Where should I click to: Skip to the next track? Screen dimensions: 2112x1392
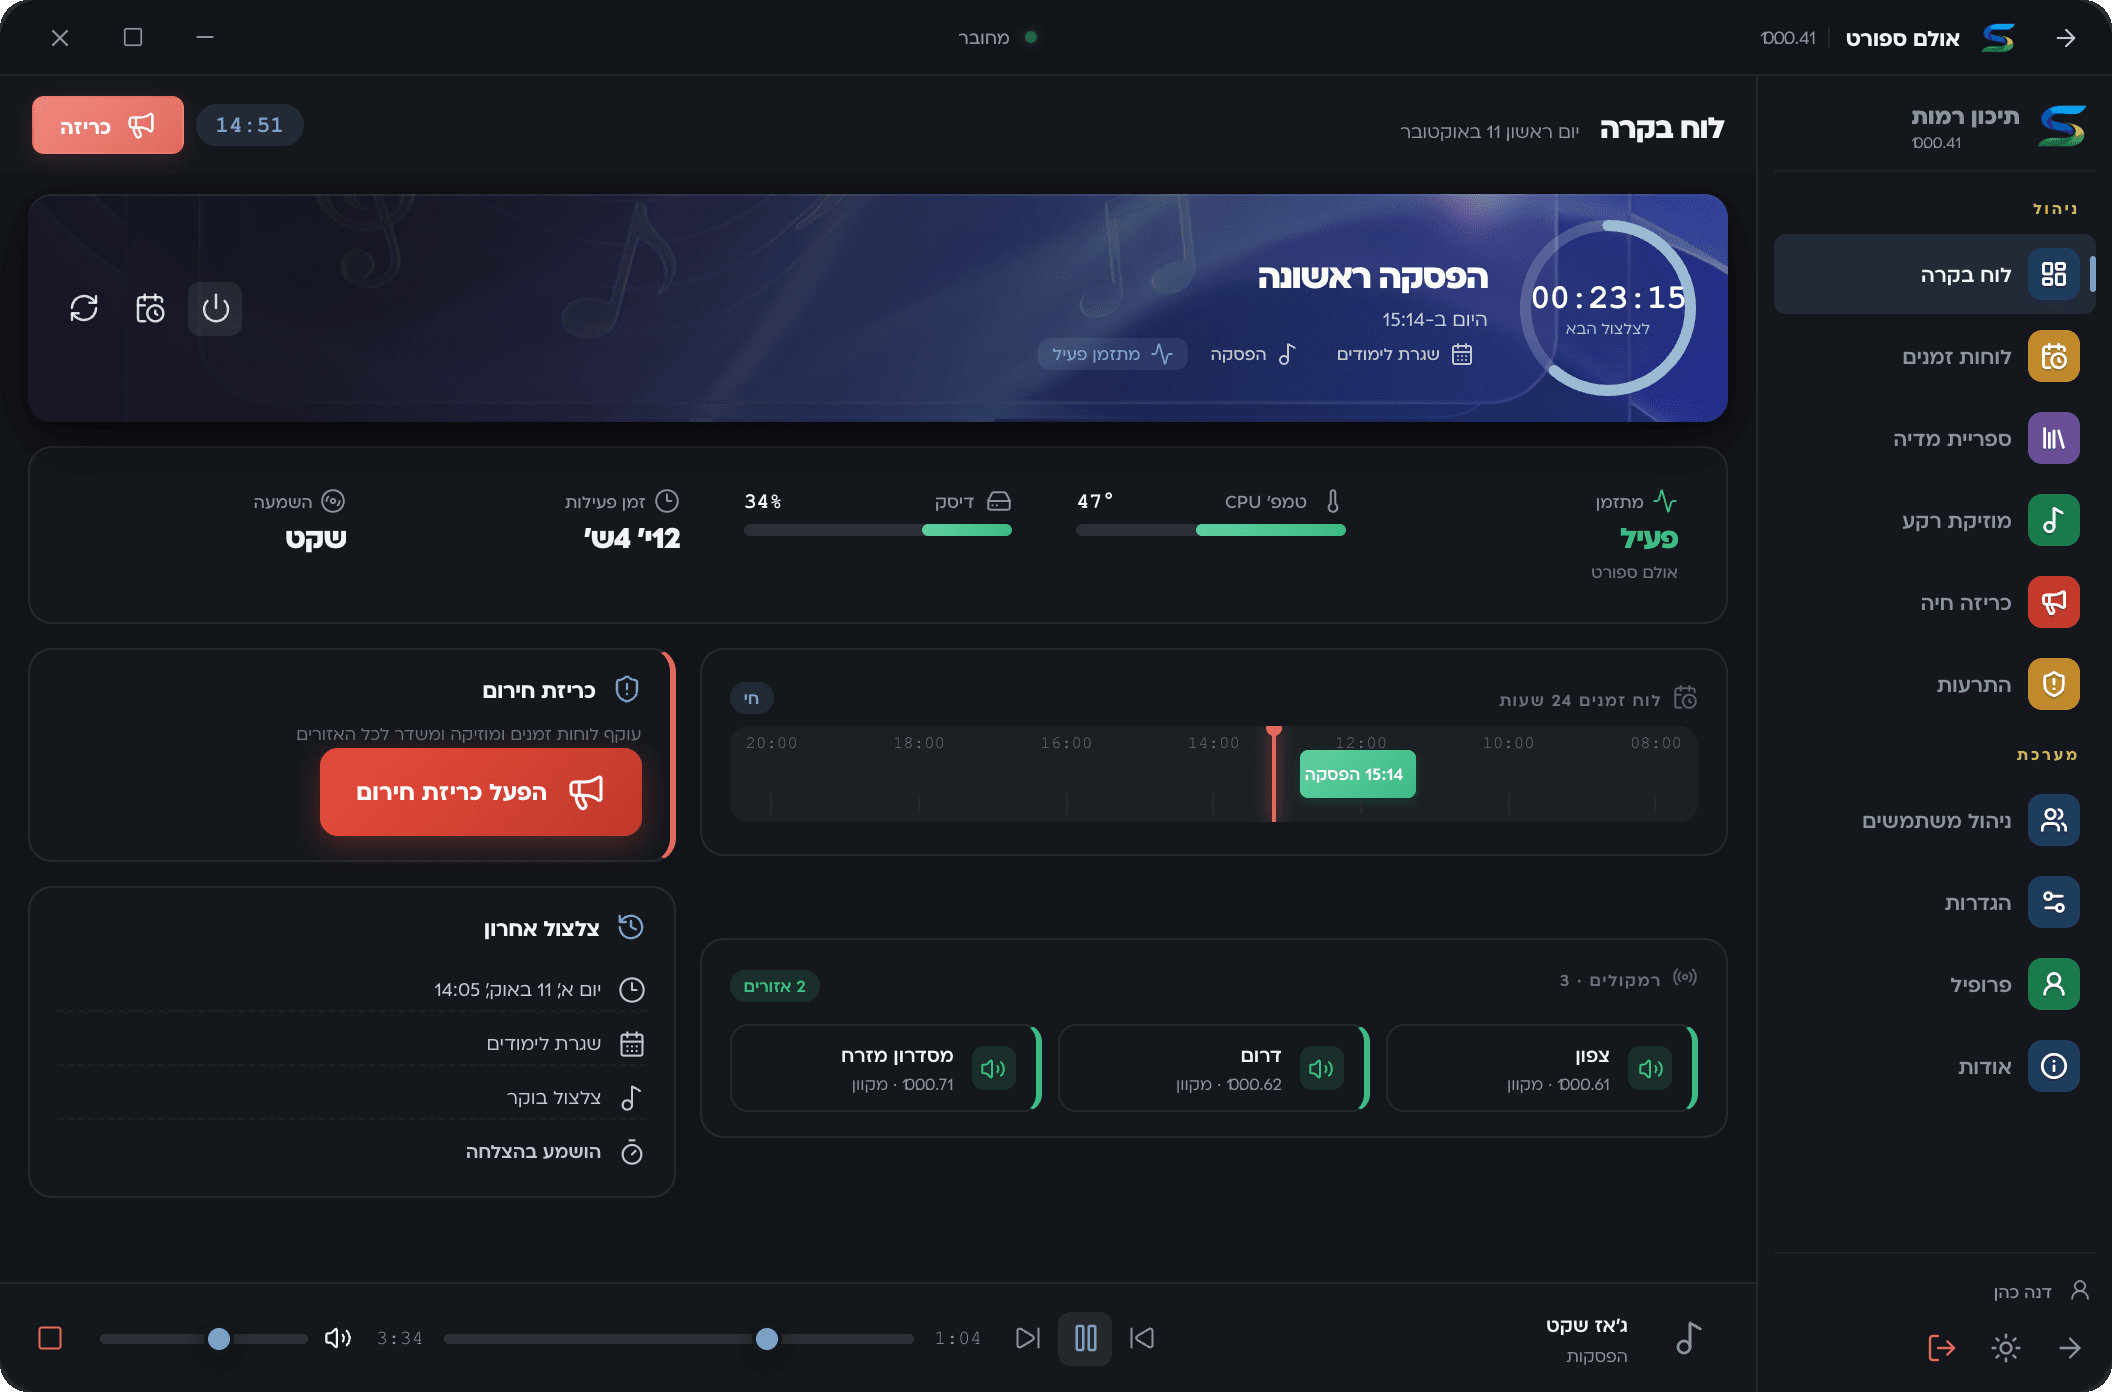[x=1028, y=1338]
